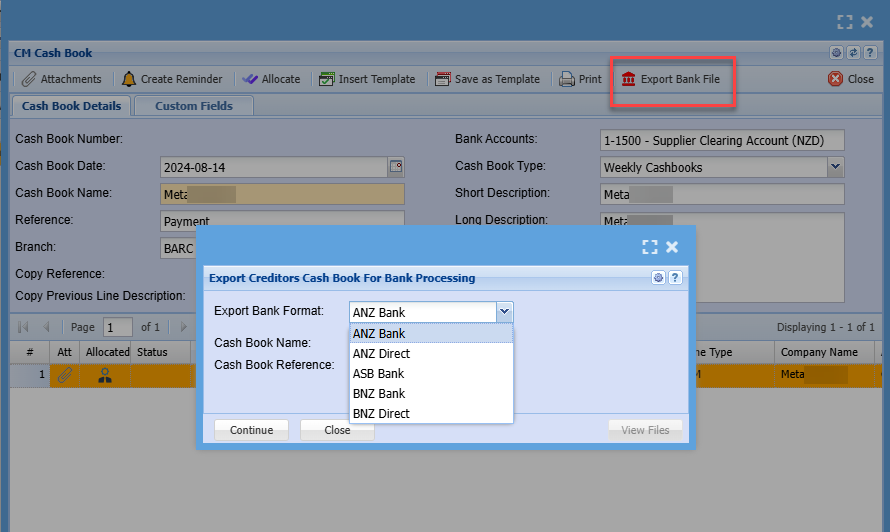
Task: Click the View Files button
Action: [645, 430]
